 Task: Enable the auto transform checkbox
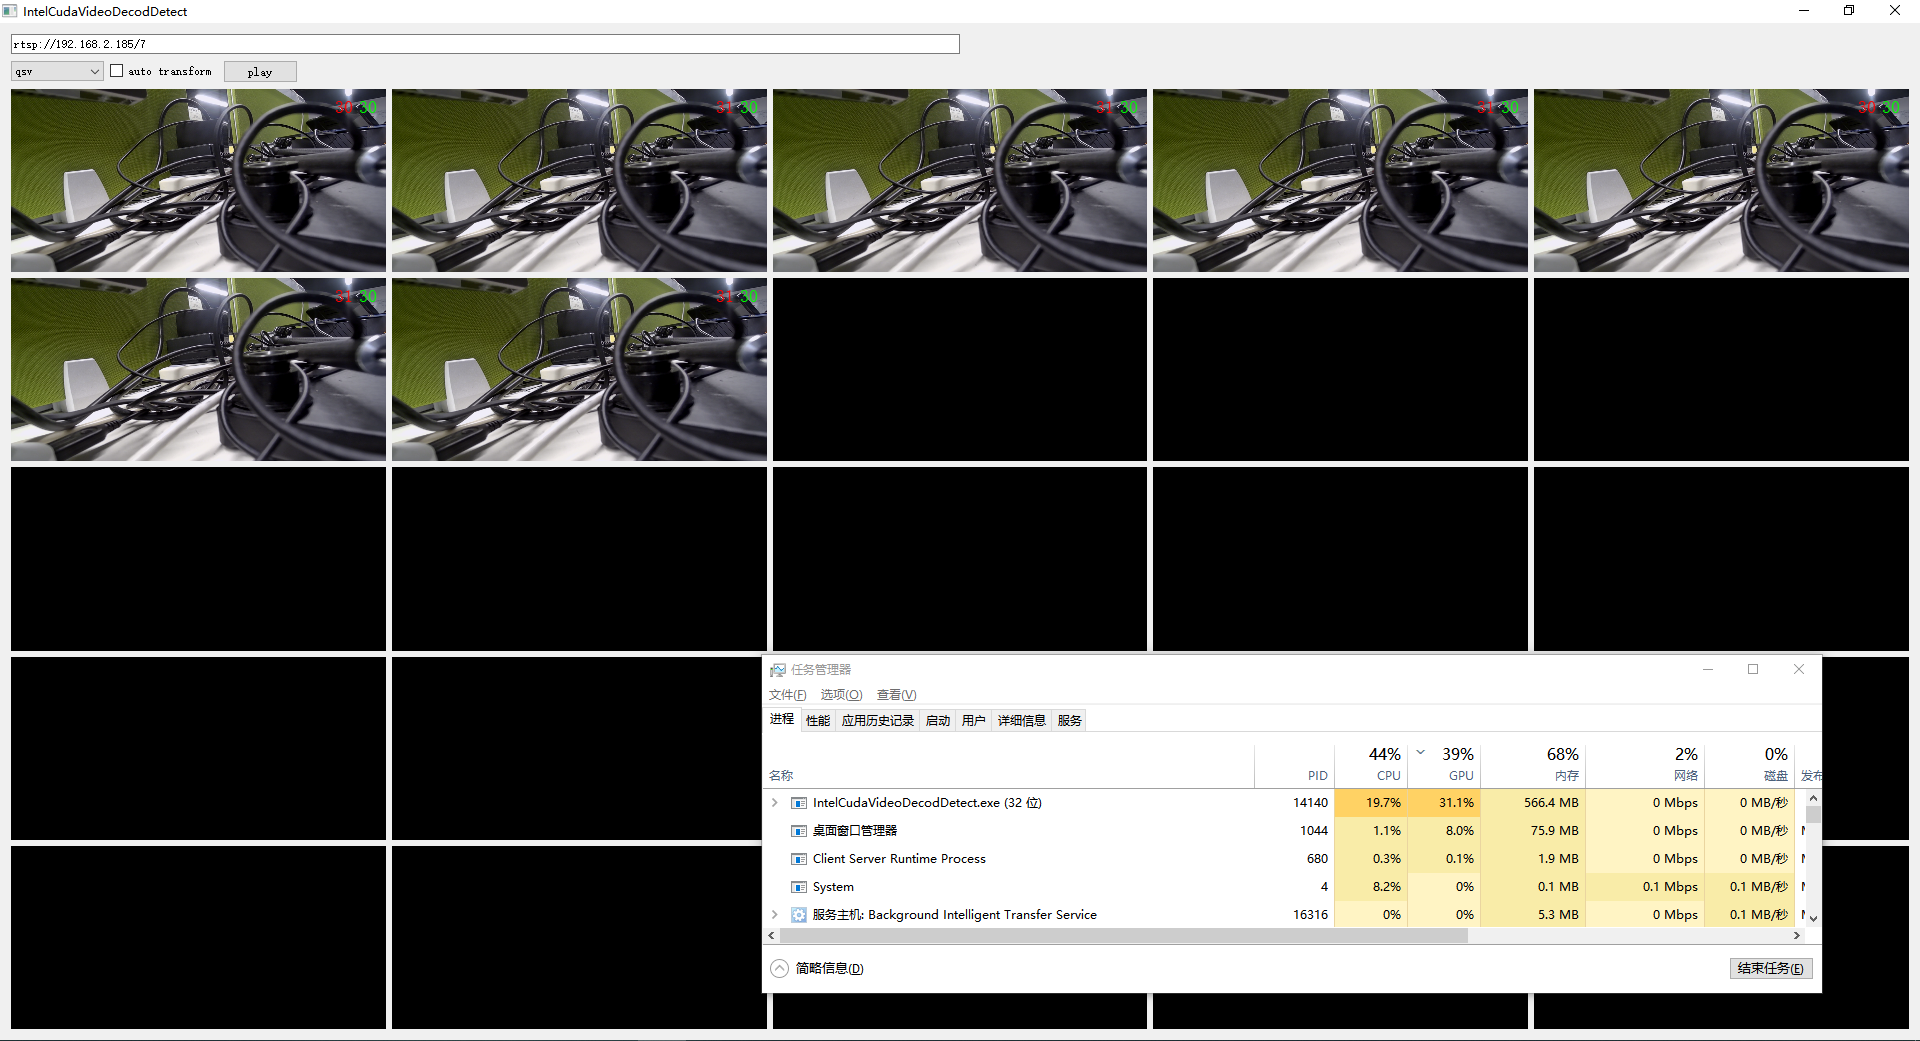pos(117,71)
